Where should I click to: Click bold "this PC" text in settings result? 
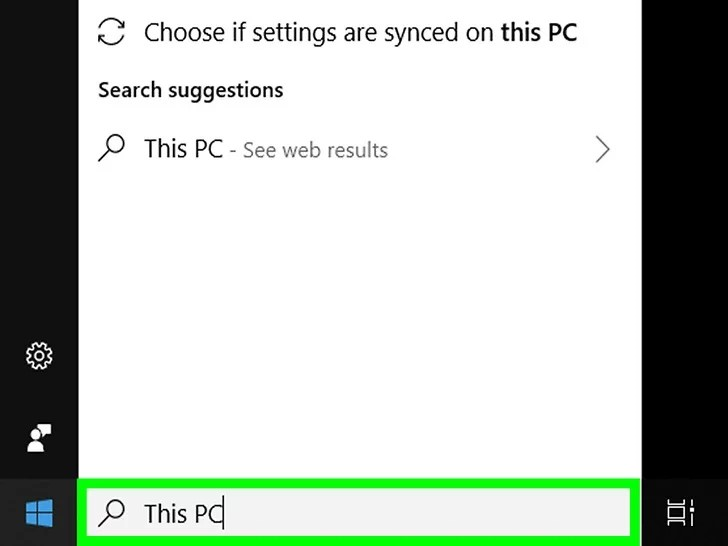tap(539, 32)
